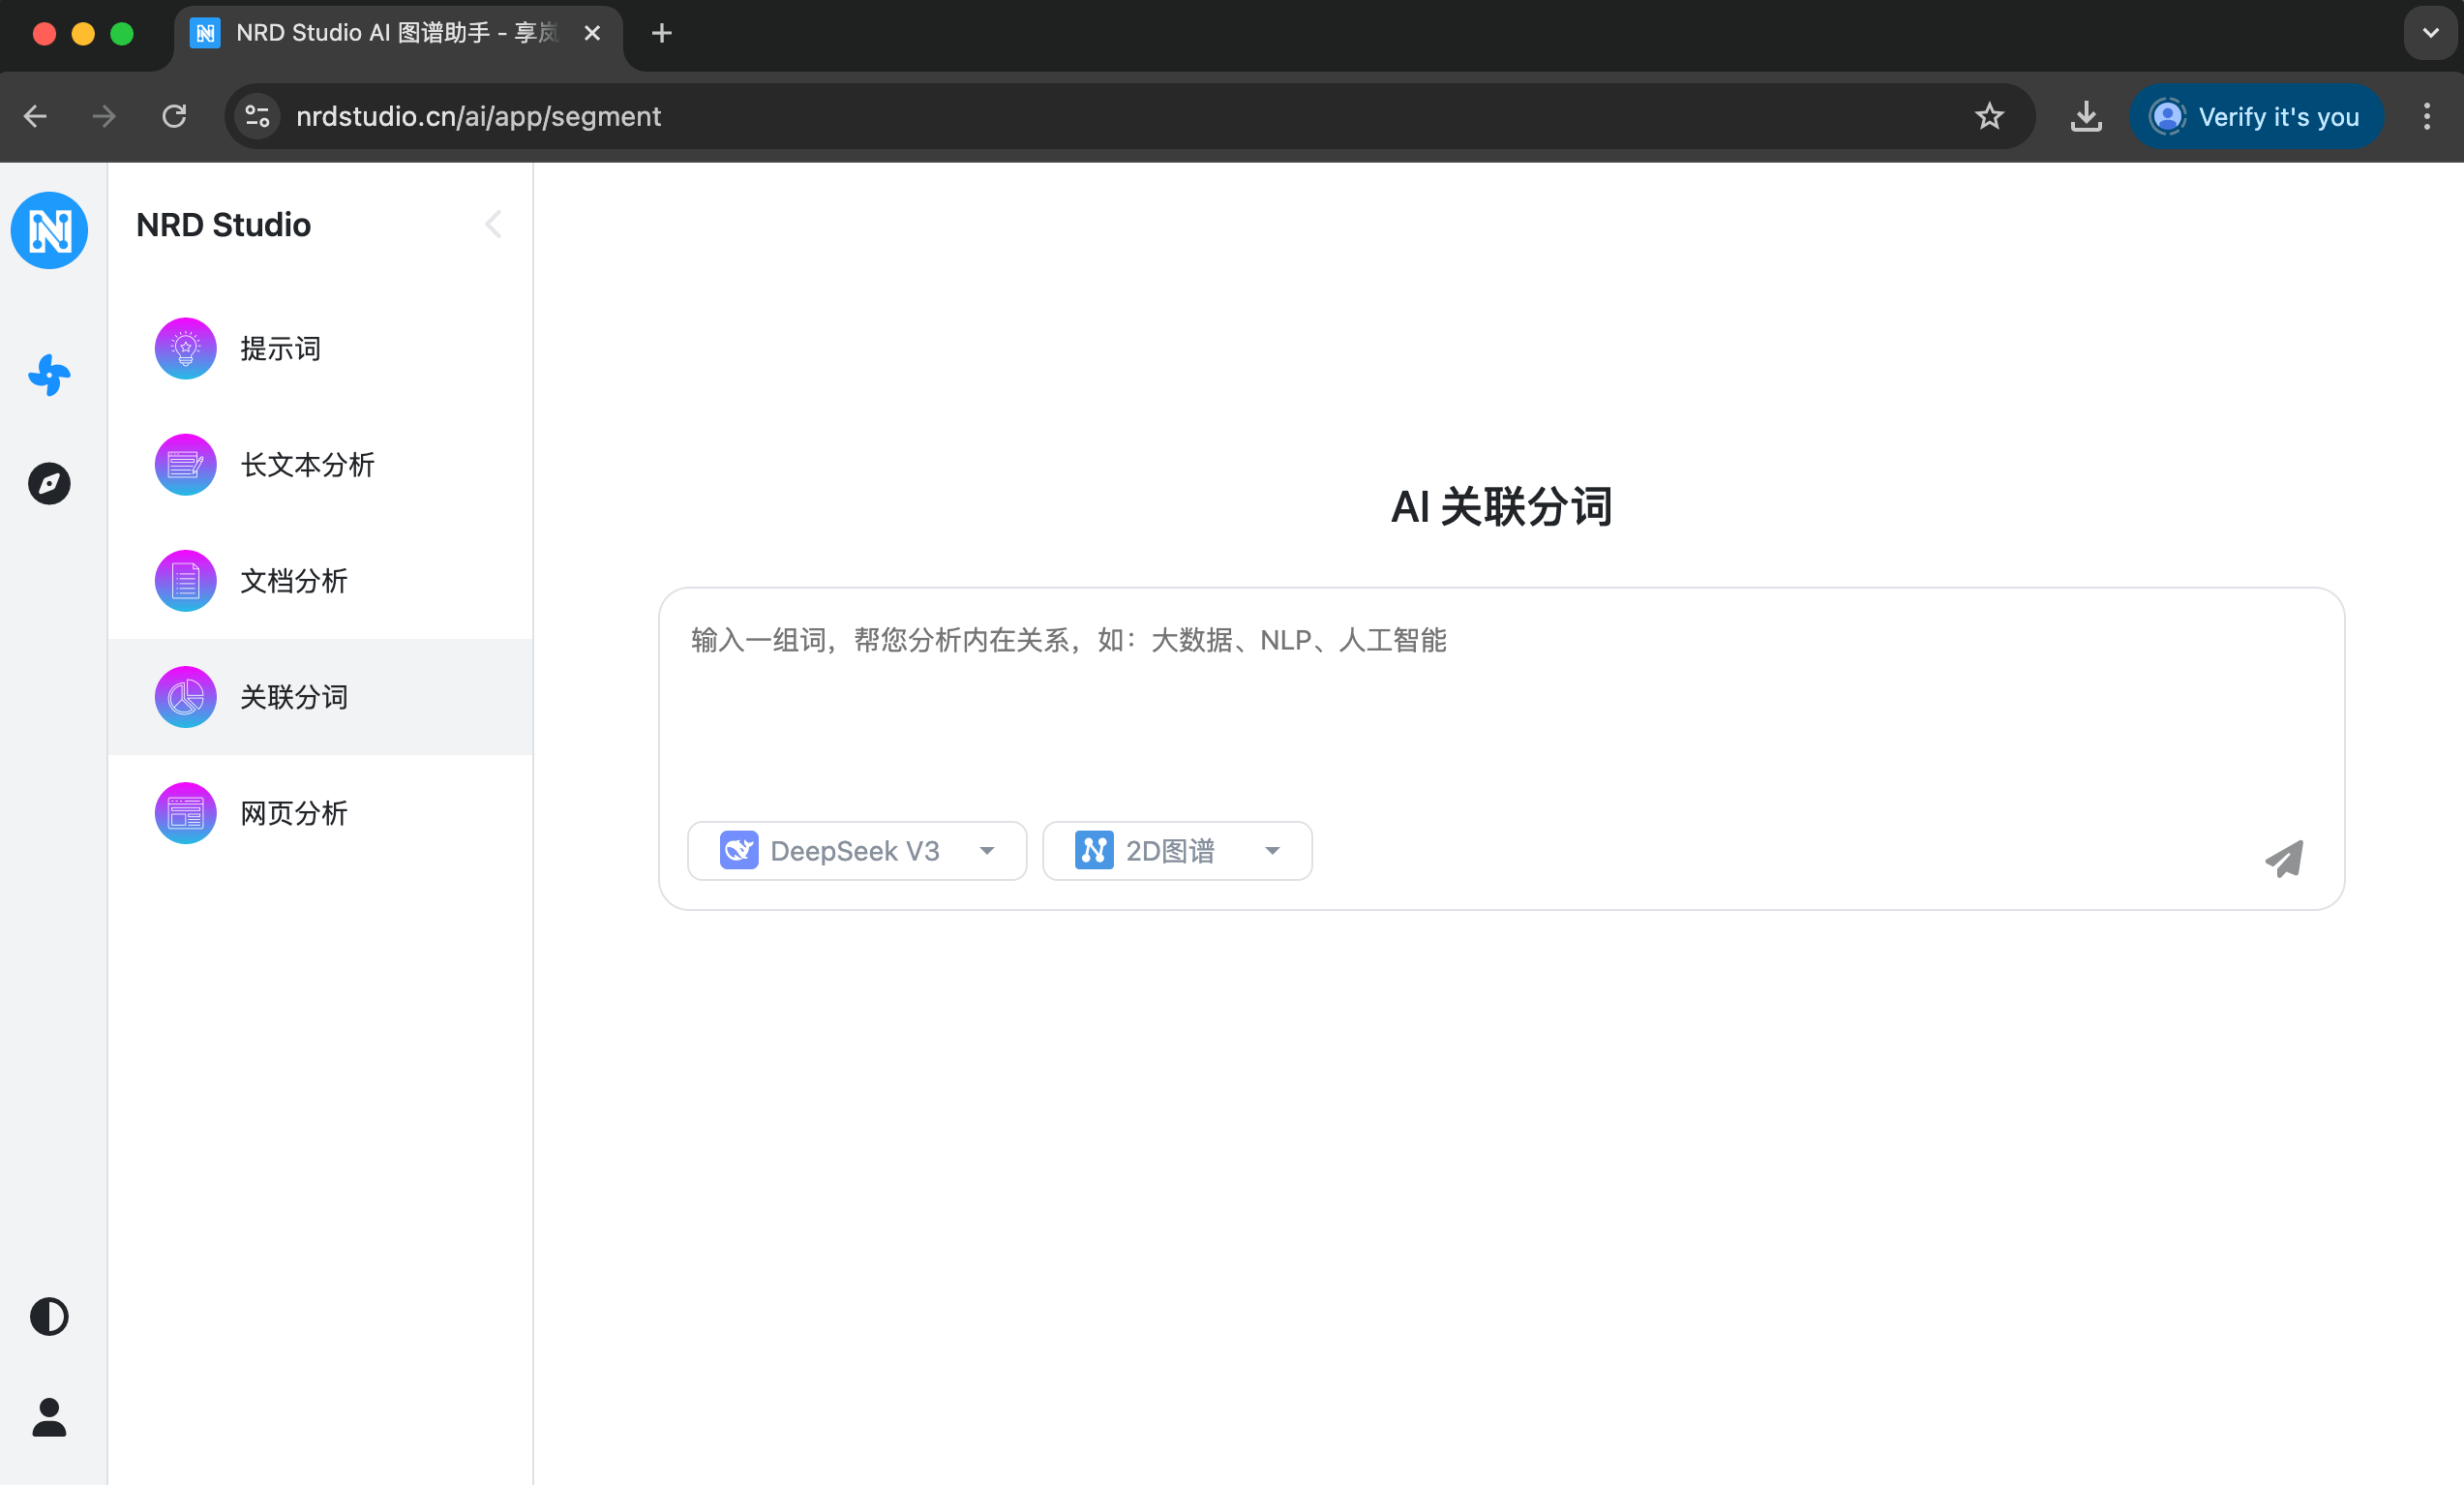2464x1485 pixels.
Task: Reload the page
Action: 174,116
